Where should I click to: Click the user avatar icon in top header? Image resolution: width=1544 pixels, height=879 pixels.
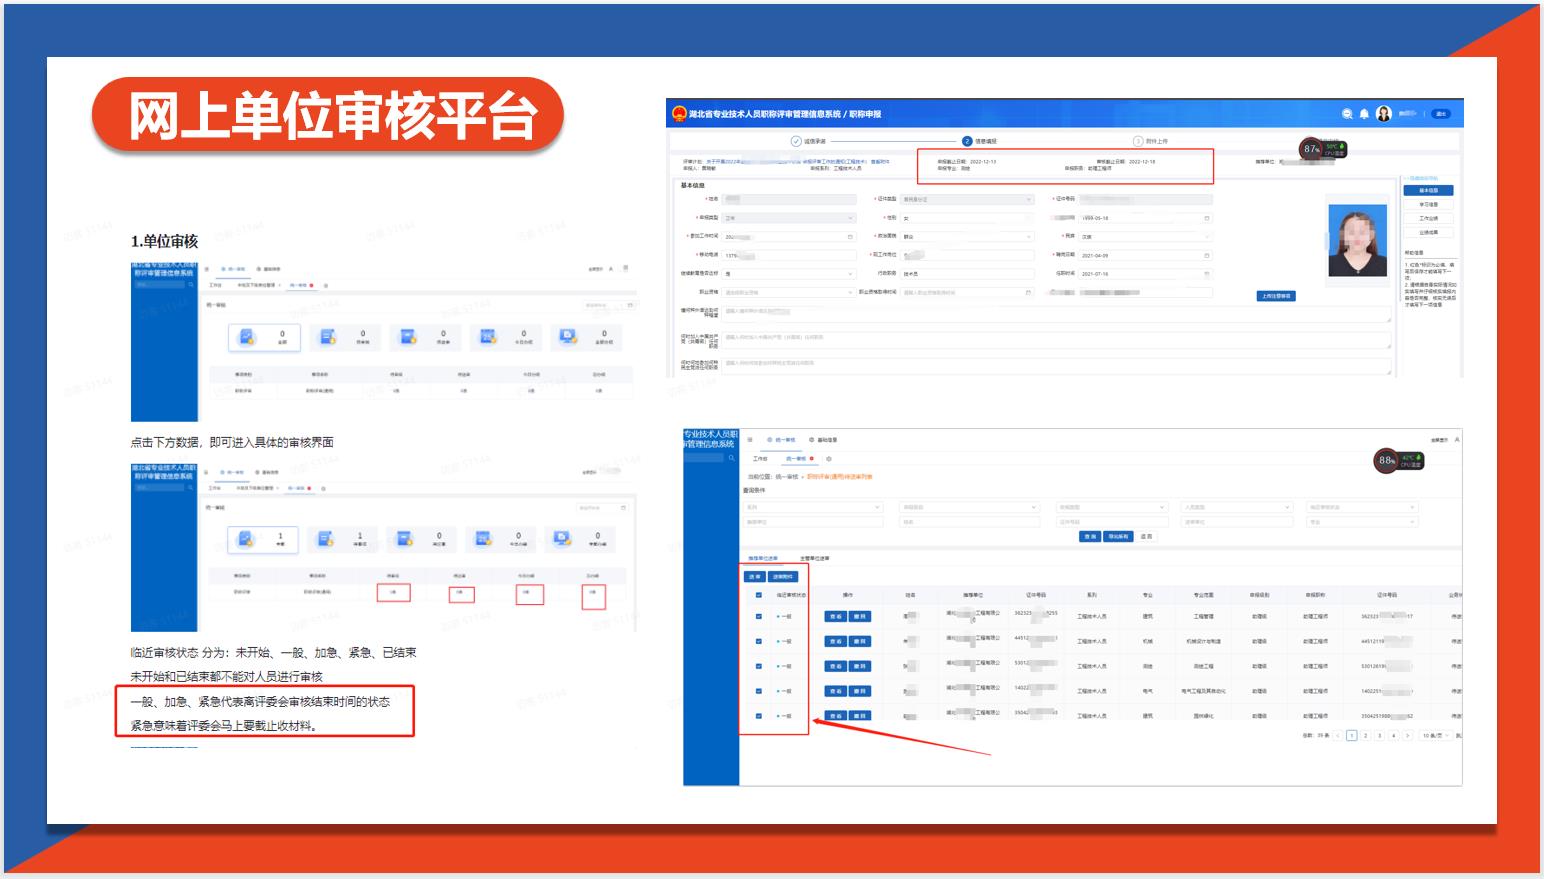tap(1384, 114)
